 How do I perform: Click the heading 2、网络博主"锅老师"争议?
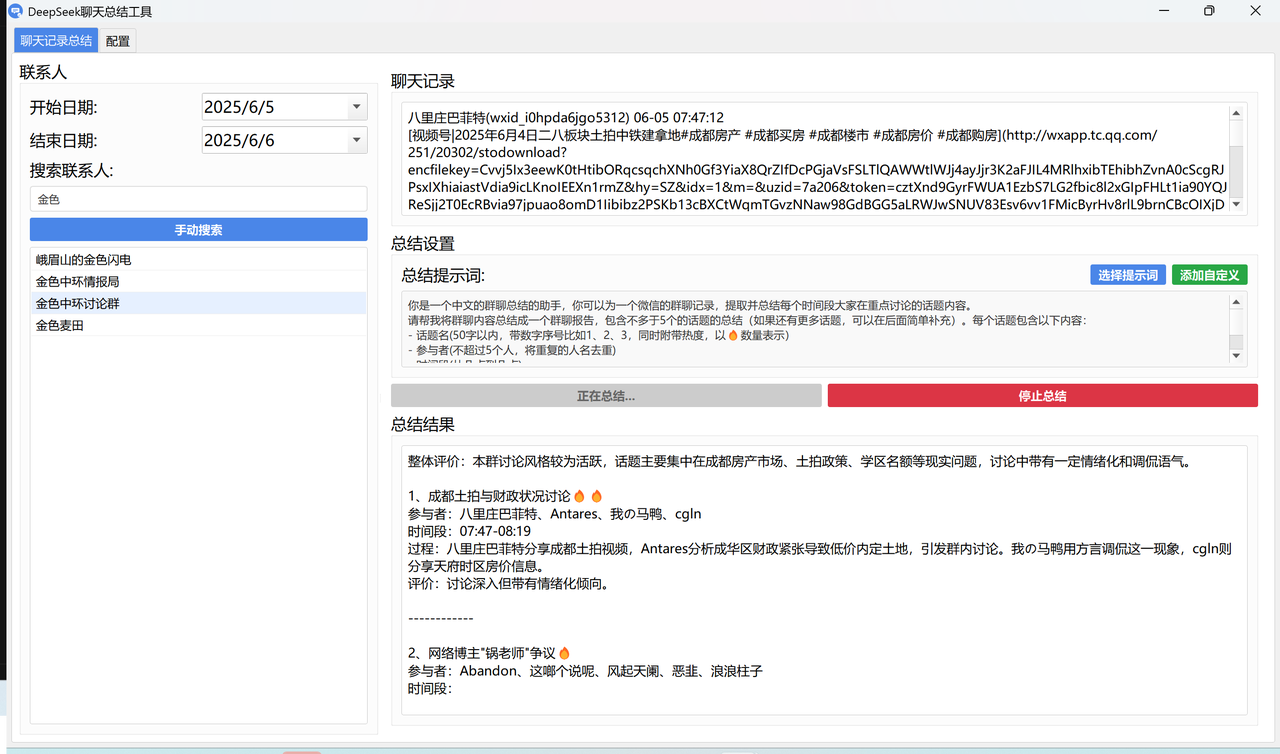pos(489,653)
